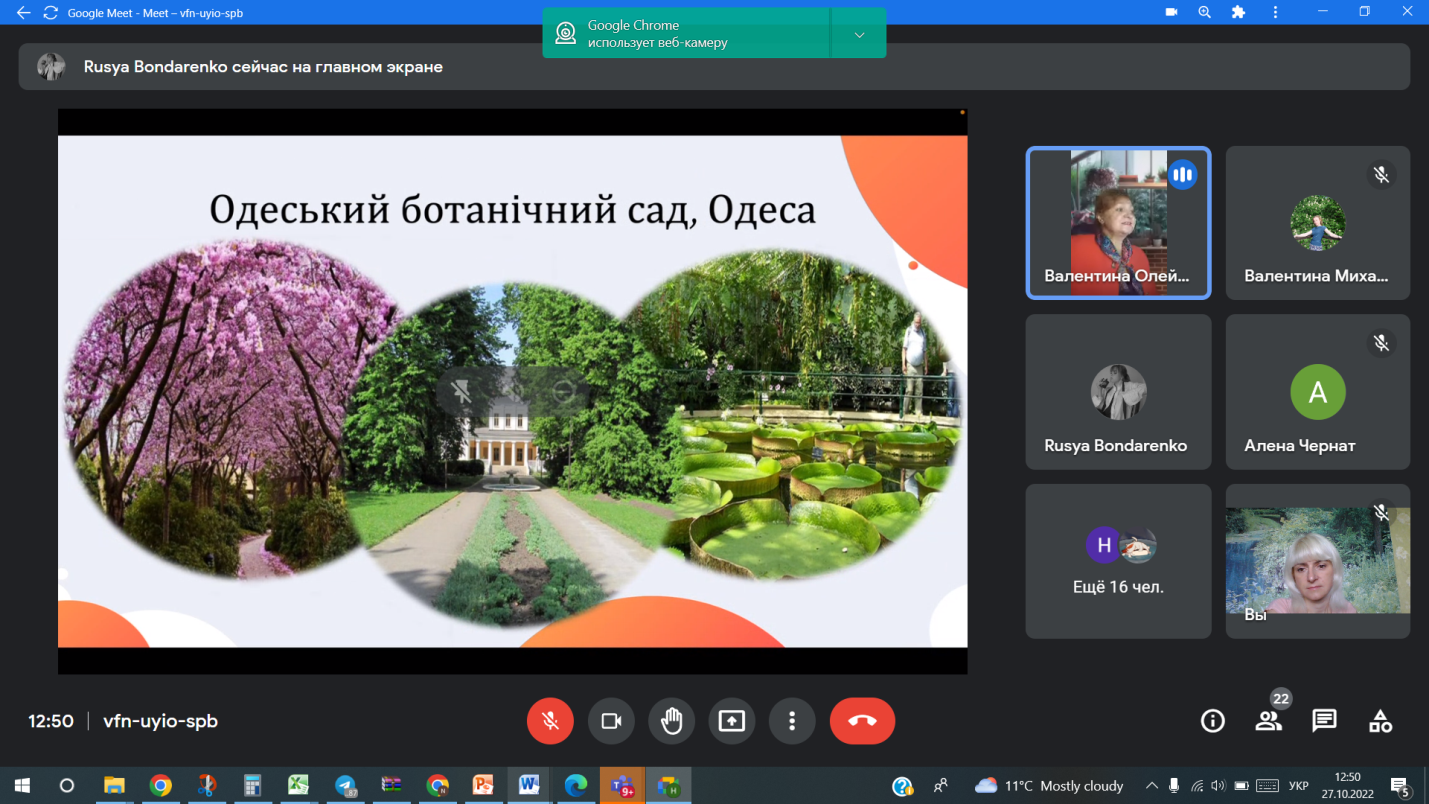Screen dimensions: 1429x804
Task: Select the Валентина Олей video tile
Action: [x=1118, y=223]
